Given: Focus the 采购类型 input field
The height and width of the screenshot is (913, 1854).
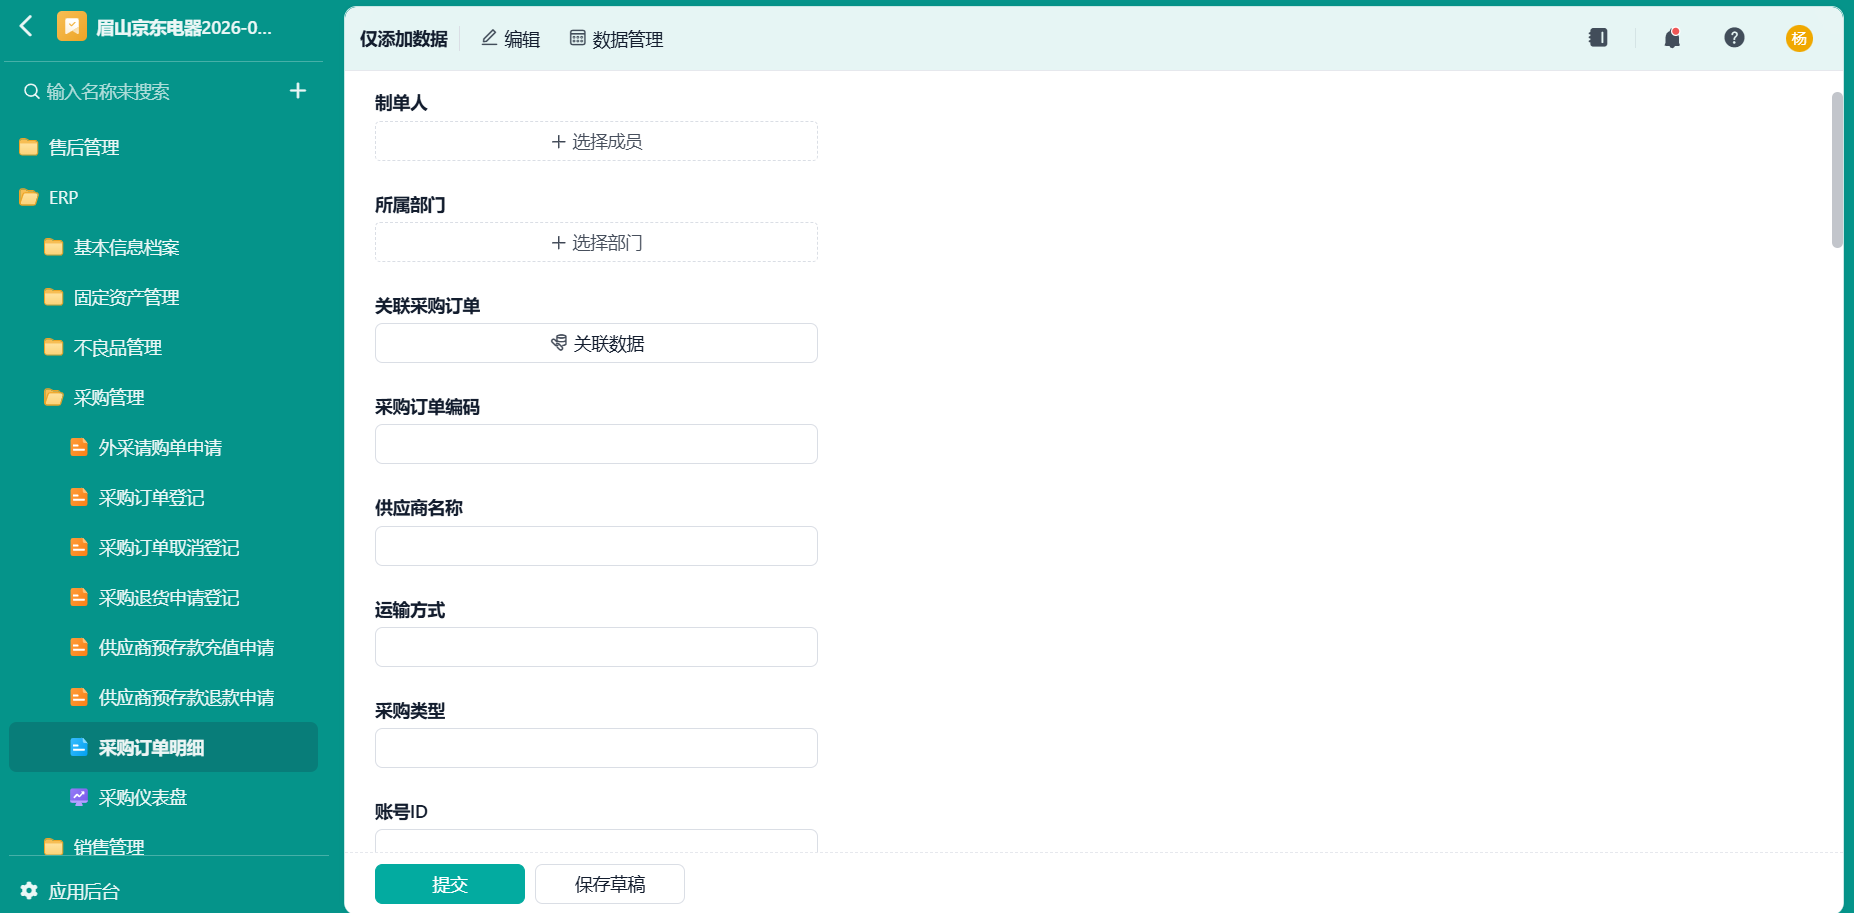Looking at the screenshot, I should [596, 748].
